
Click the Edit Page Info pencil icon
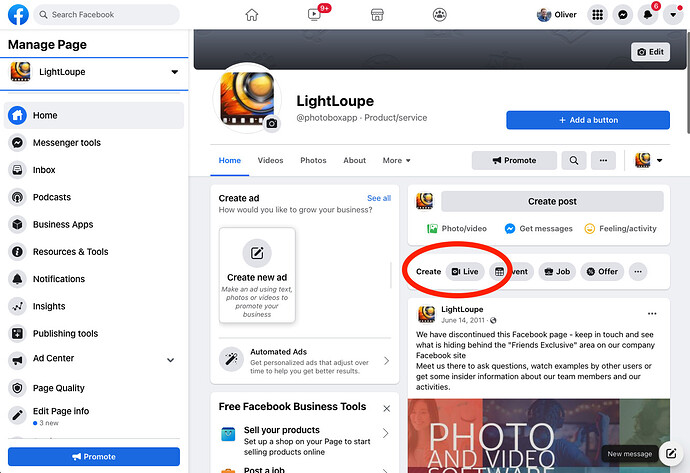click(x=17, y=414)
